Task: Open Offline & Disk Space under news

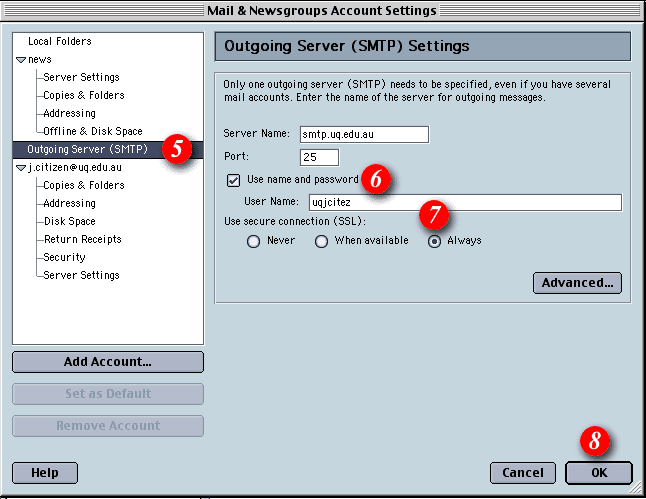Action: pos(92,131)
